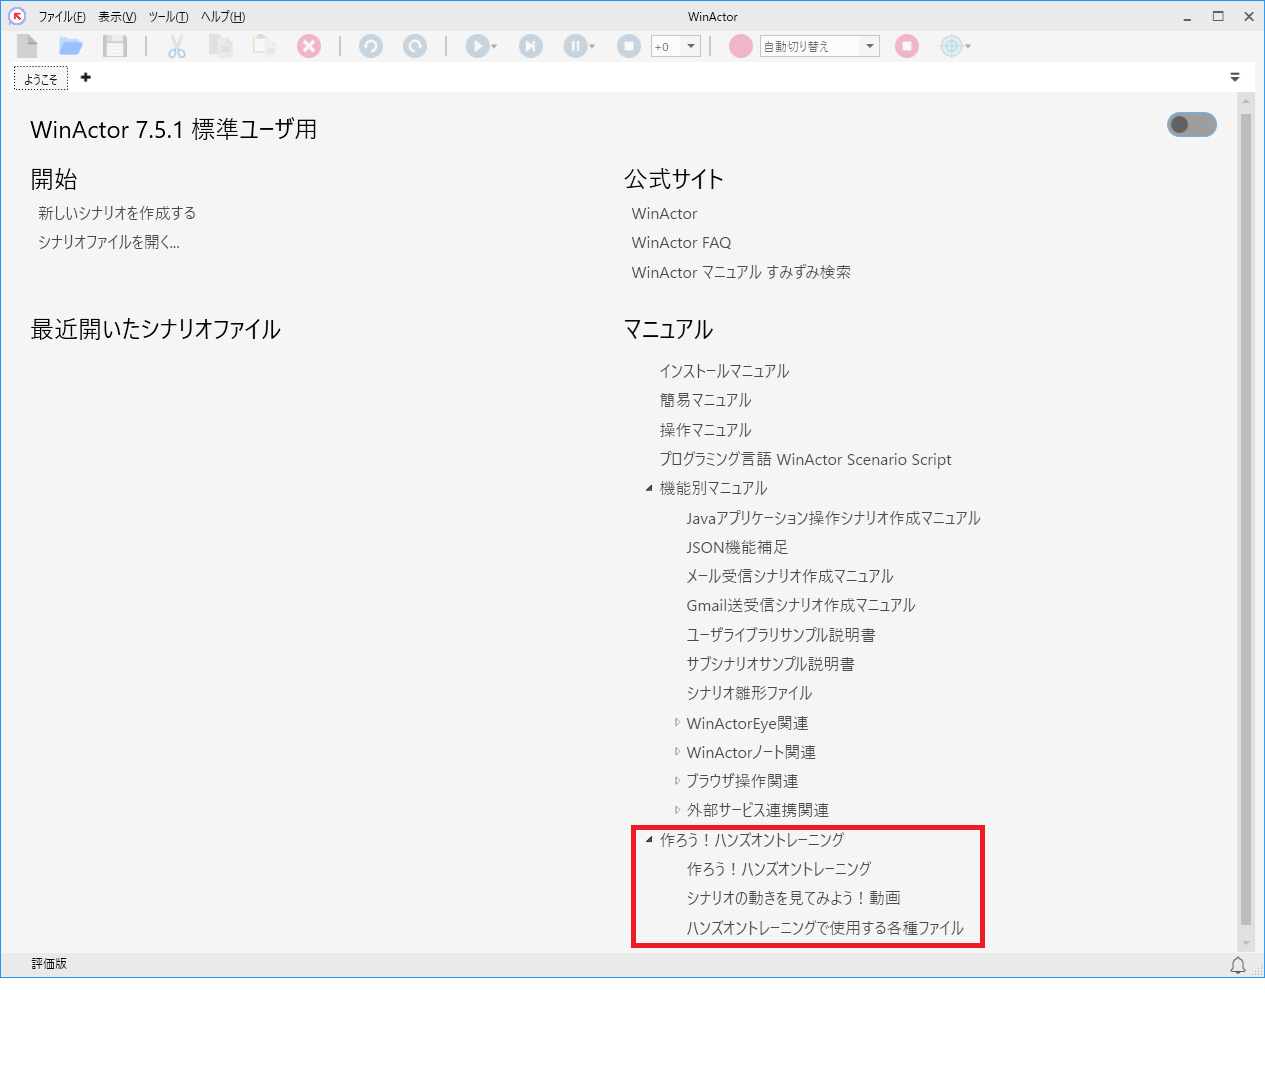Open Gmail送受信シナリオ作成マニュアル item
This screenshot has height=1068, width=1265.
click(801, 605)
